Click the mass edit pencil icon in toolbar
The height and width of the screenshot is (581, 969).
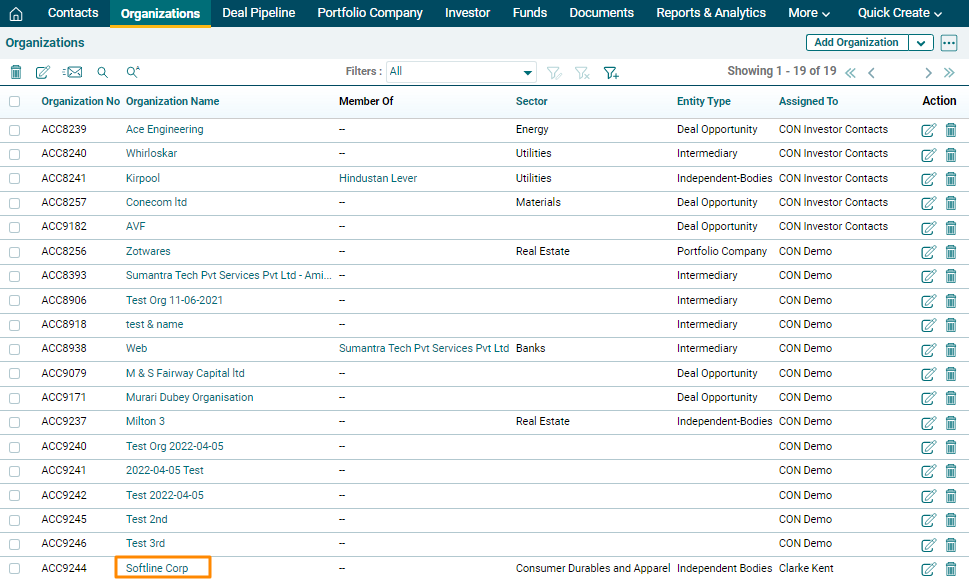[x=43, y=72]
